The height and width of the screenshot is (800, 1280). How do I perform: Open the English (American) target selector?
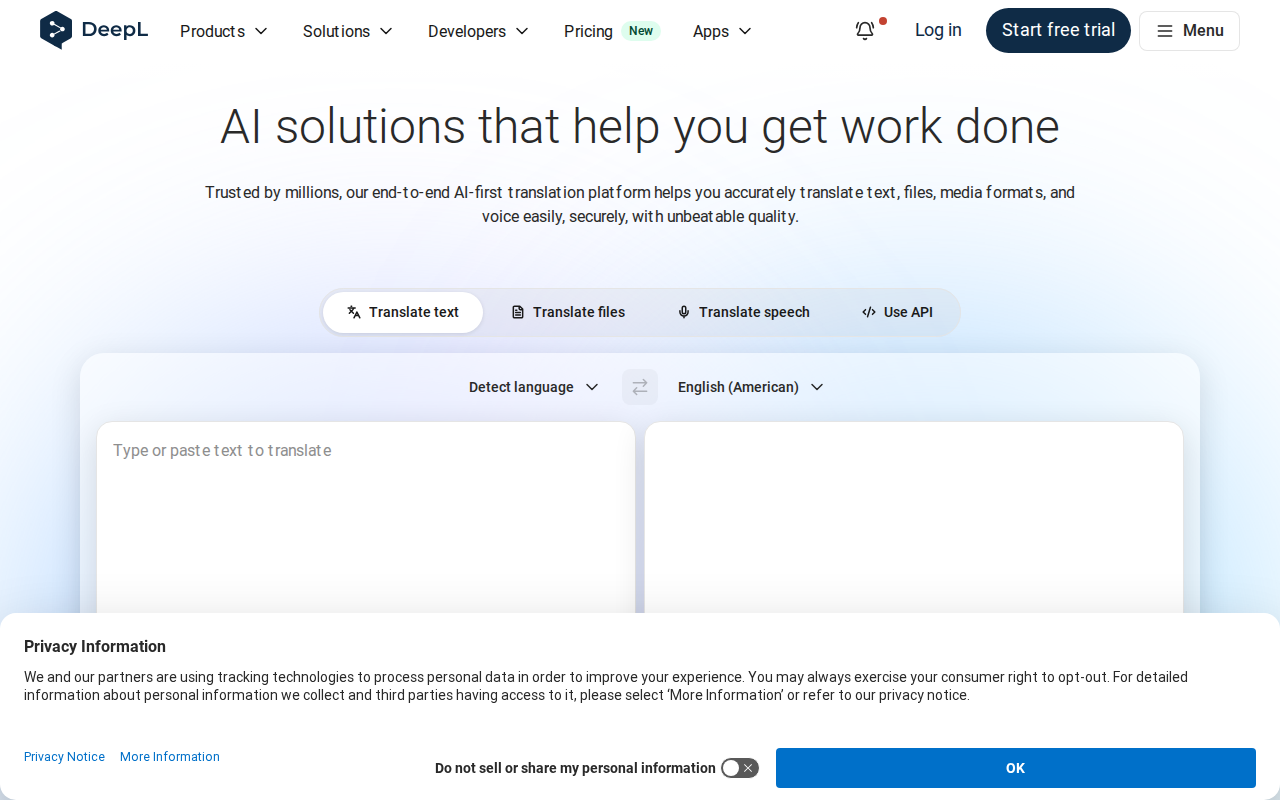[x=750, y=387]
